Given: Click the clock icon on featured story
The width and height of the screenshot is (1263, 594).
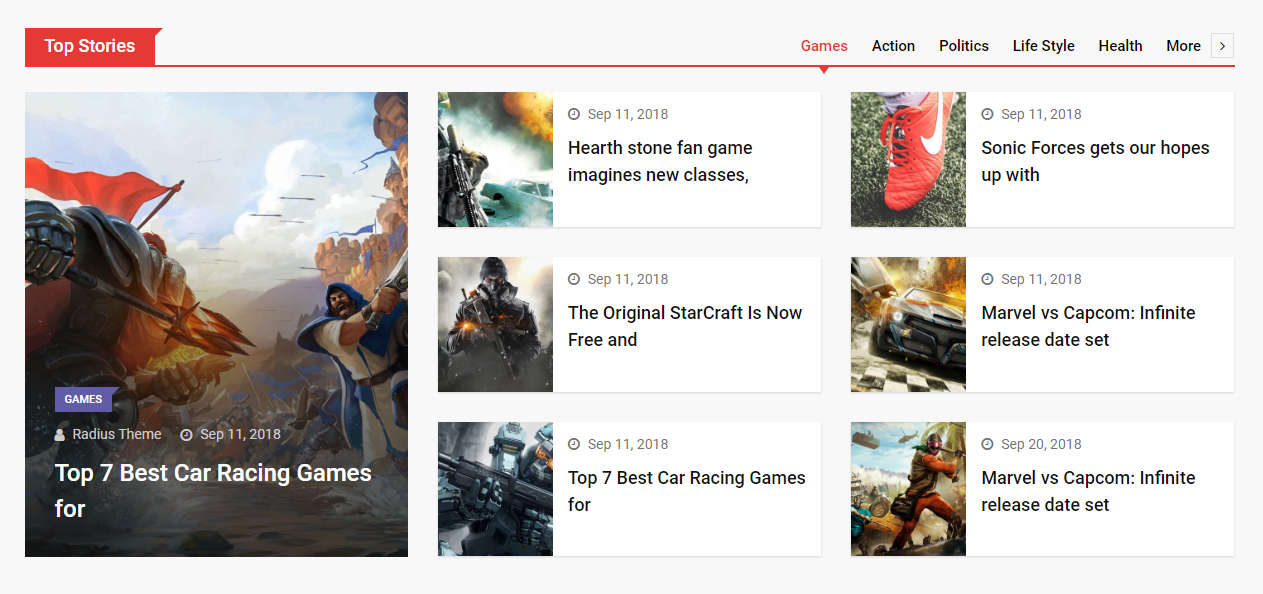Looking at the screenshot, I should [x=186, y=435].
